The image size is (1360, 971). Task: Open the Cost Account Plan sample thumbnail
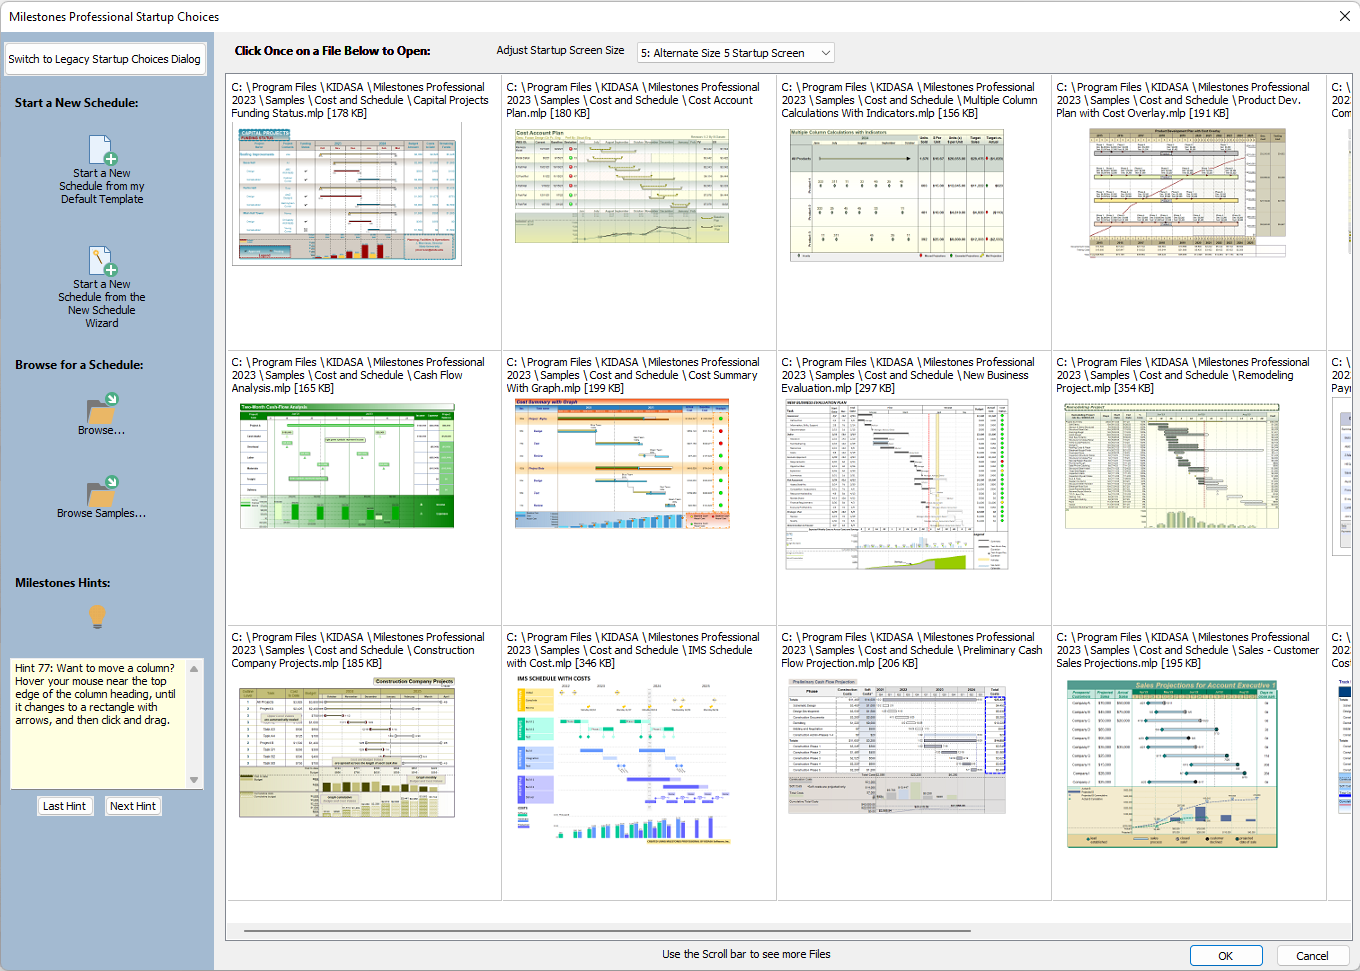[621, 186]
